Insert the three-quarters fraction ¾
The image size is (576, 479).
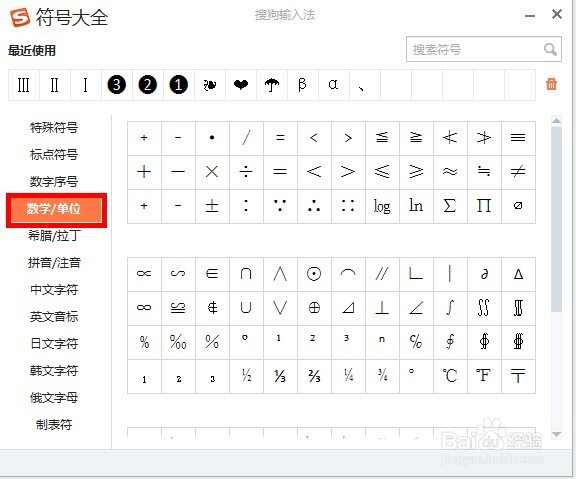point(382,376)
